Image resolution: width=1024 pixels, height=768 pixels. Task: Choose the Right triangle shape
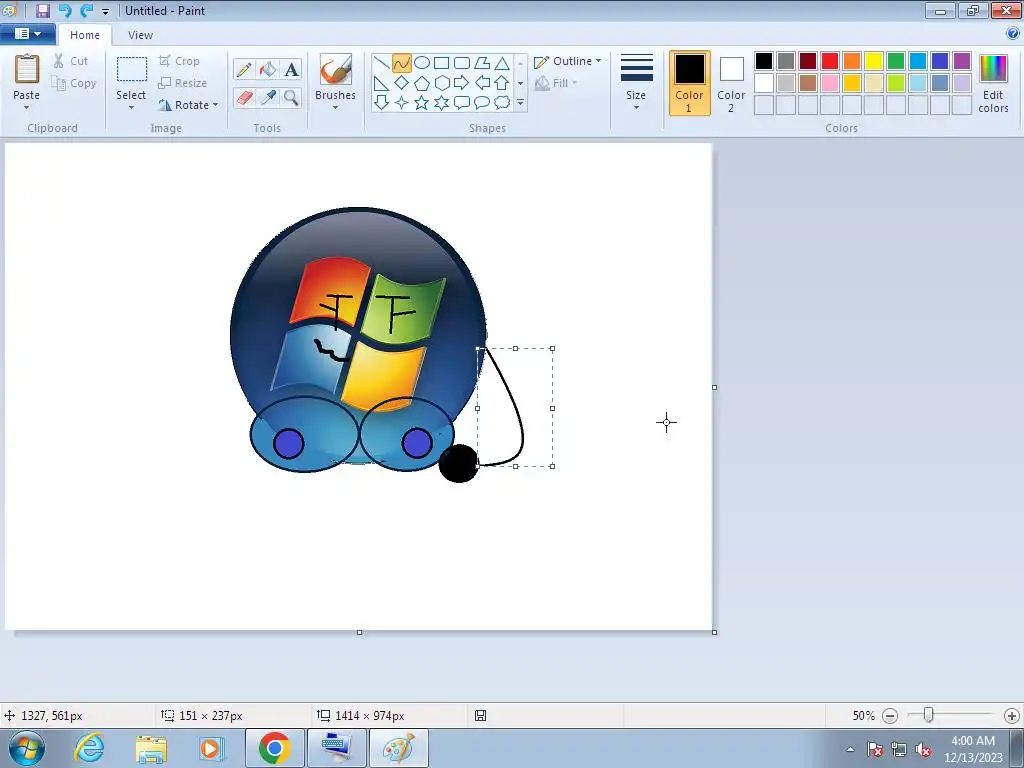381,83
